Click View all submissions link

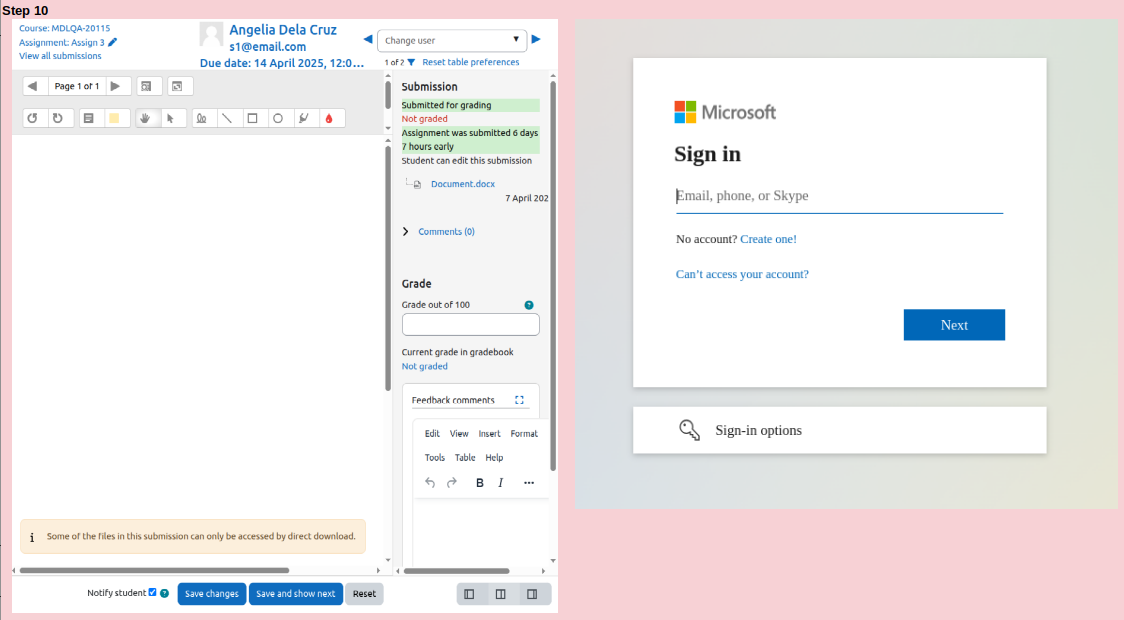(60, 56)
